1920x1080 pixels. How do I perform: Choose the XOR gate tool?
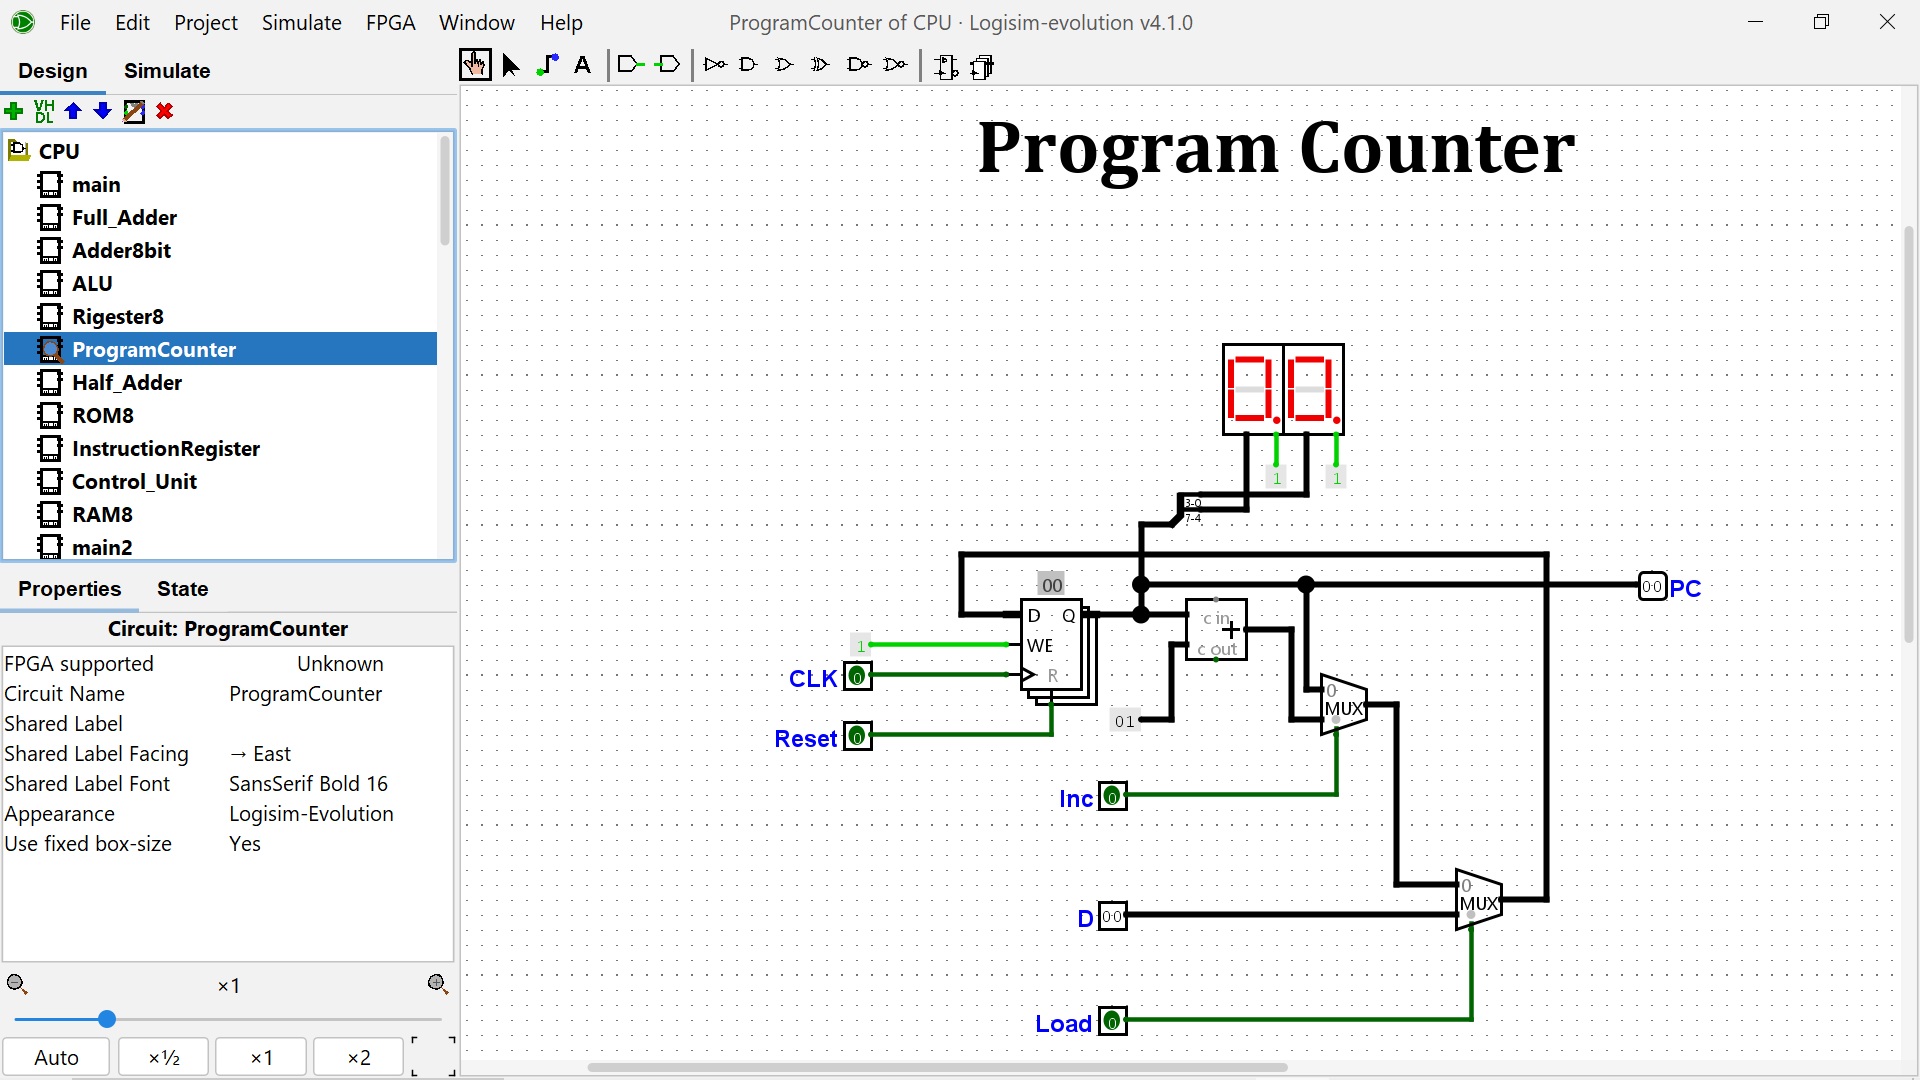click(x=820, y=66)
